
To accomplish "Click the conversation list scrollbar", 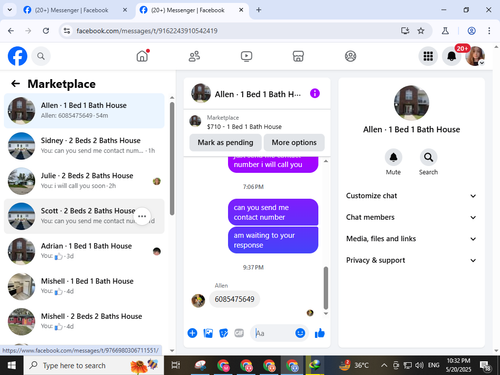I will [x=172, y=158].
